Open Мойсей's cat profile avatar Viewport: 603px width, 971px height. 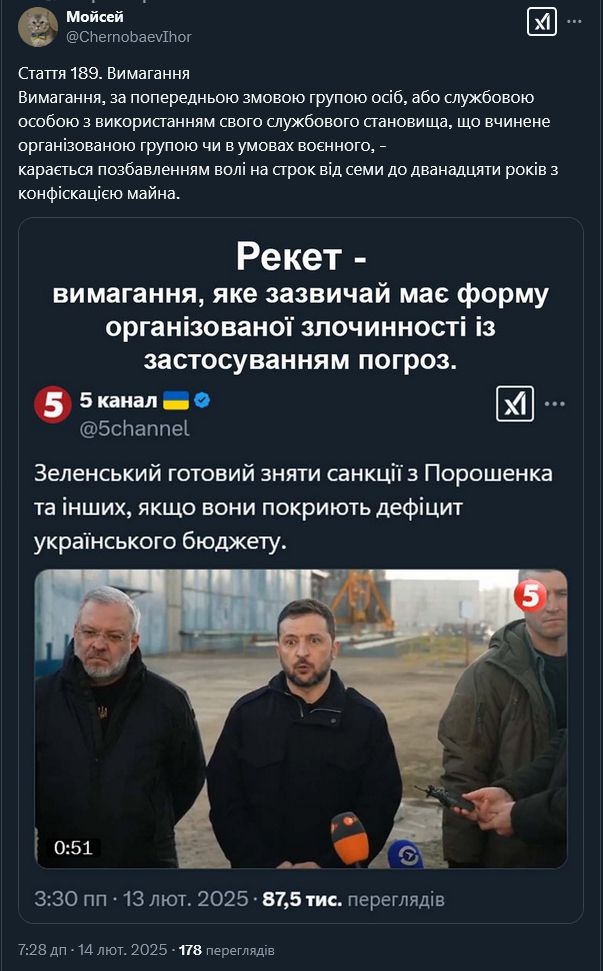[38, 27]
